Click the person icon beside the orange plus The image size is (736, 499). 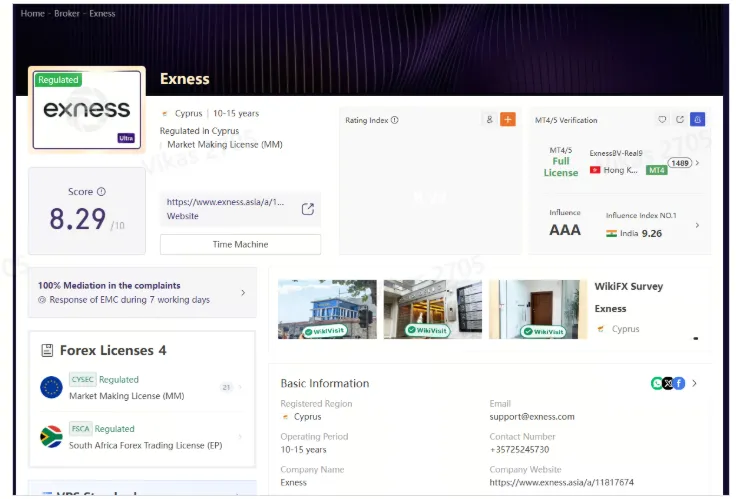click(490, 119)
